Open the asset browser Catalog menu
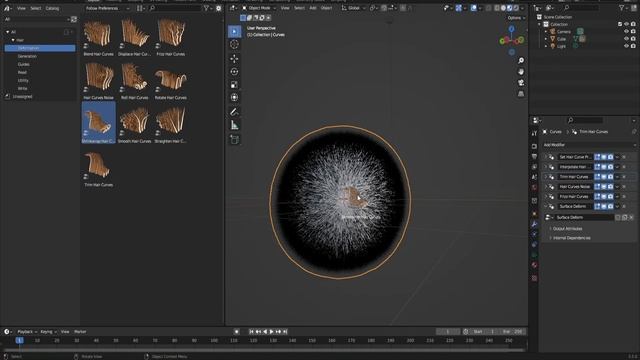Screen dimensions: 640x360 (52, 8)
